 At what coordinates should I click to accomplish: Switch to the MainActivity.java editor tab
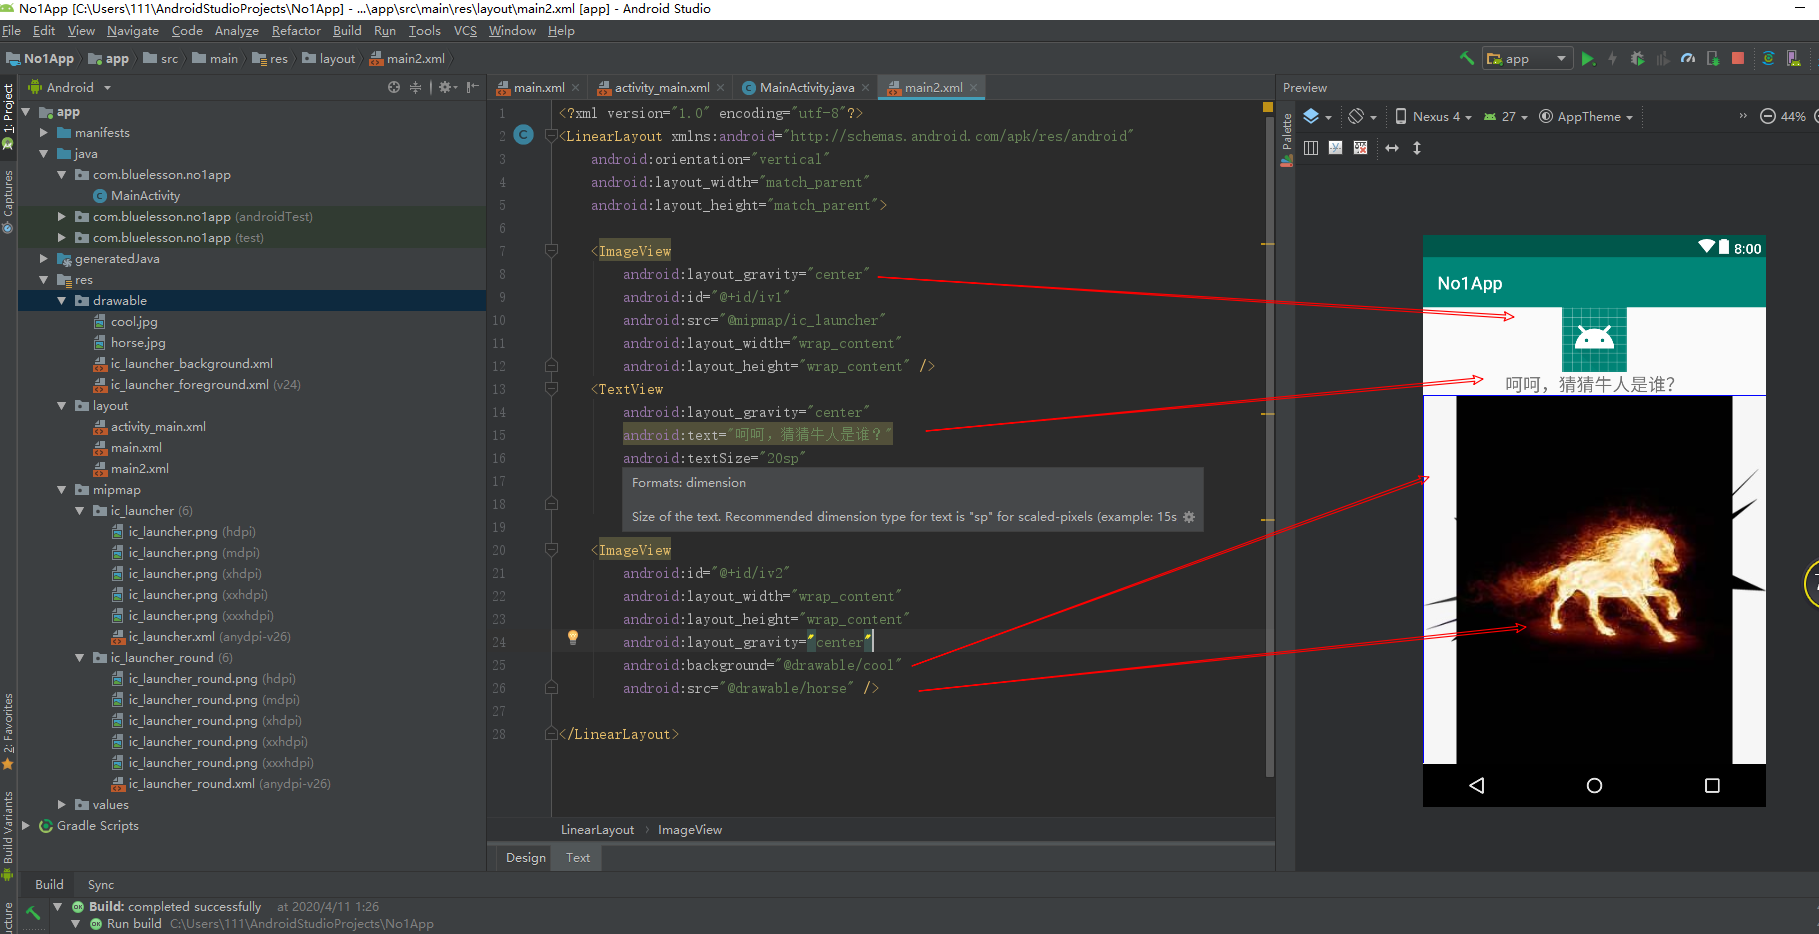[805, 88]
